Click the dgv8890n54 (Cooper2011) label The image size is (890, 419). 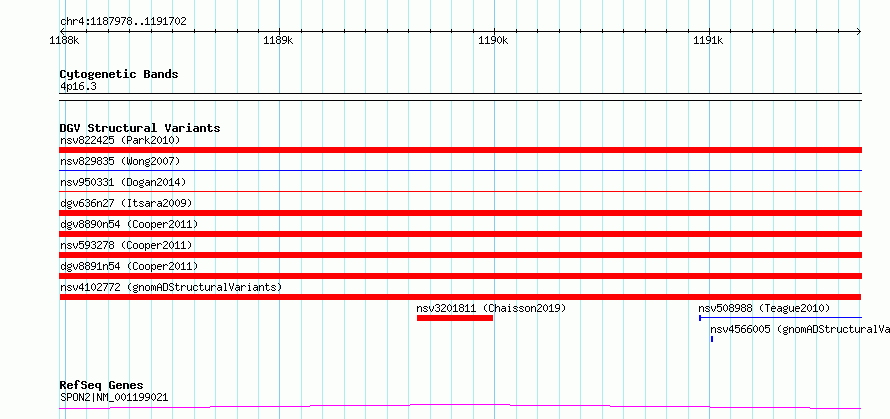click(129, 224)
